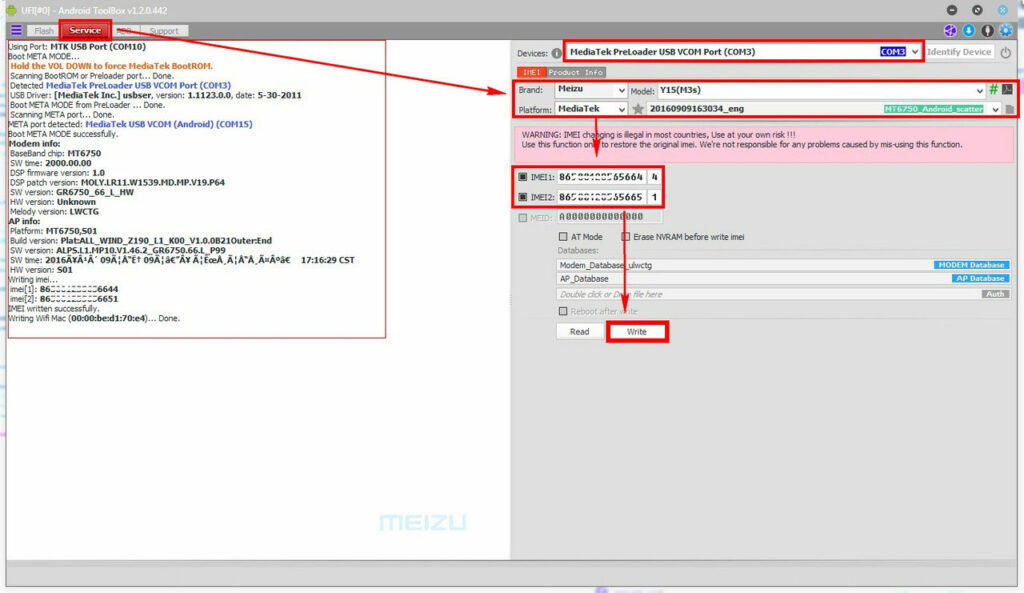Click the microphone icon near the top right
This screenshot has width=1024, height=593.
pos(987,31)
